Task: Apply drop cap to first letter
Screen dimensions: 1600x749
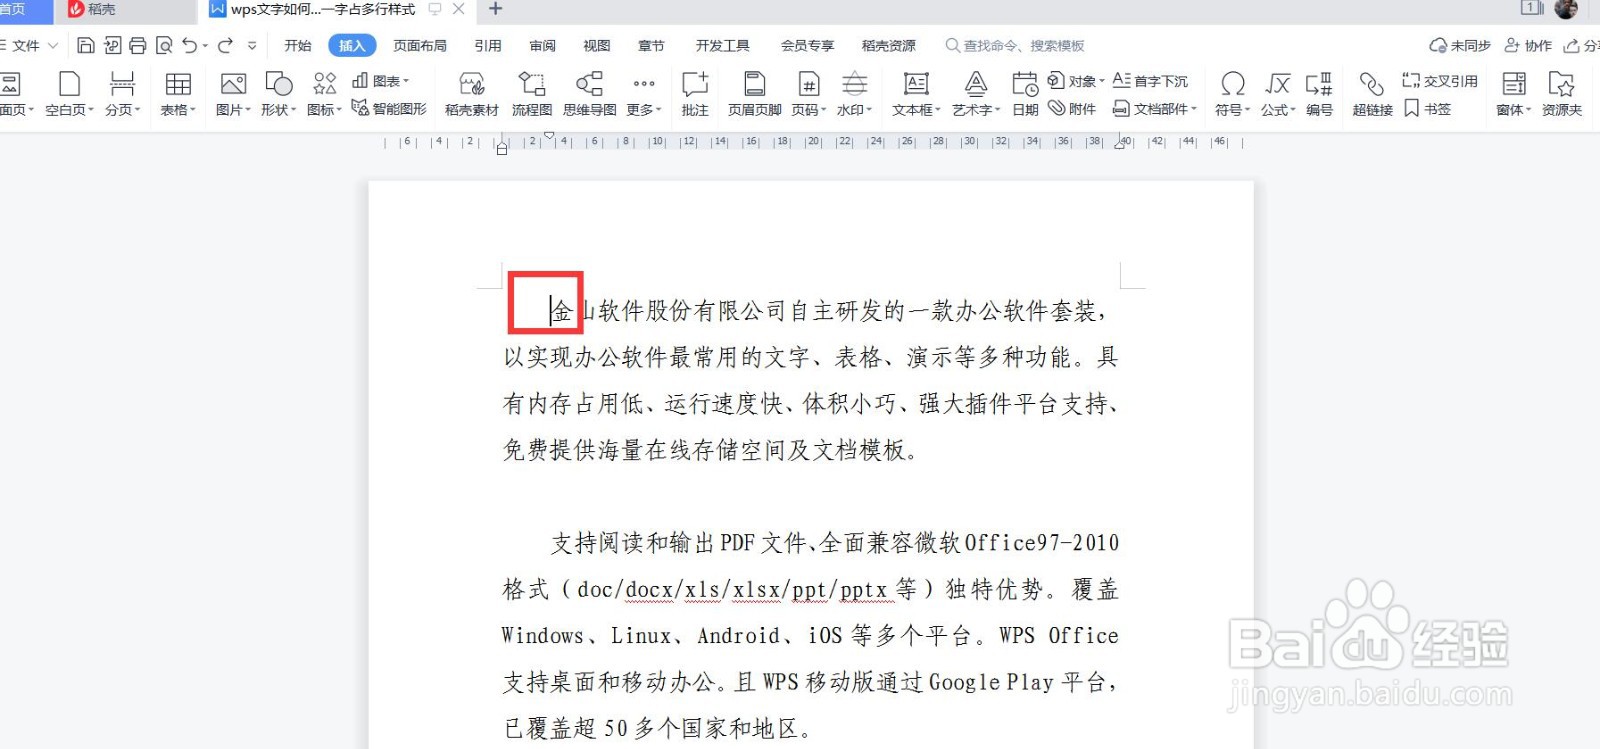Action: point(1150,81)
